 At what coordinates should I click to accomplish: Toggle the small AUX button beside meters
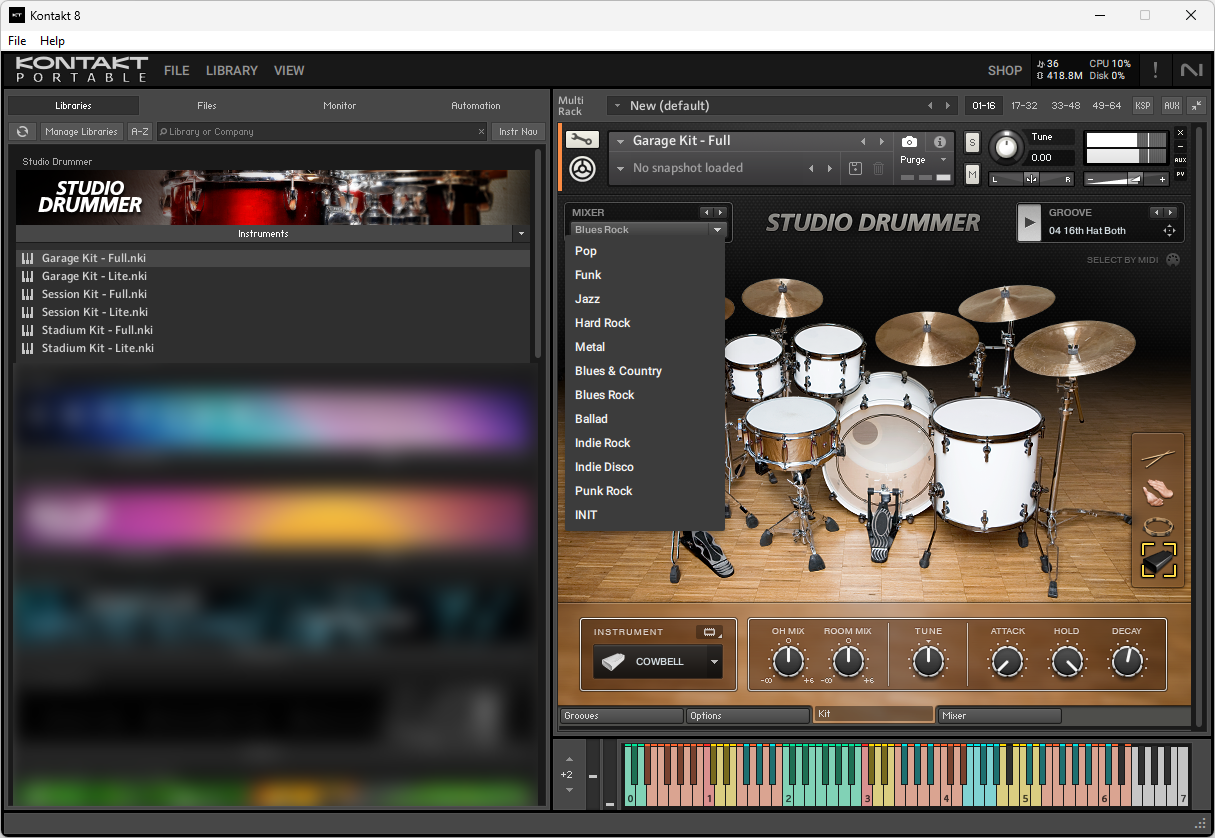coord(1180,160)
